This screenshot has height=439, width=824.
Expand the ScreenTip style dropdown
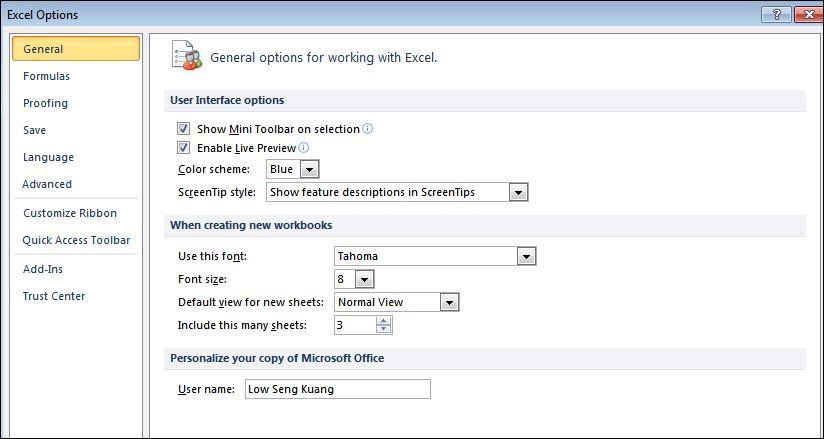[x=518, y=192]
